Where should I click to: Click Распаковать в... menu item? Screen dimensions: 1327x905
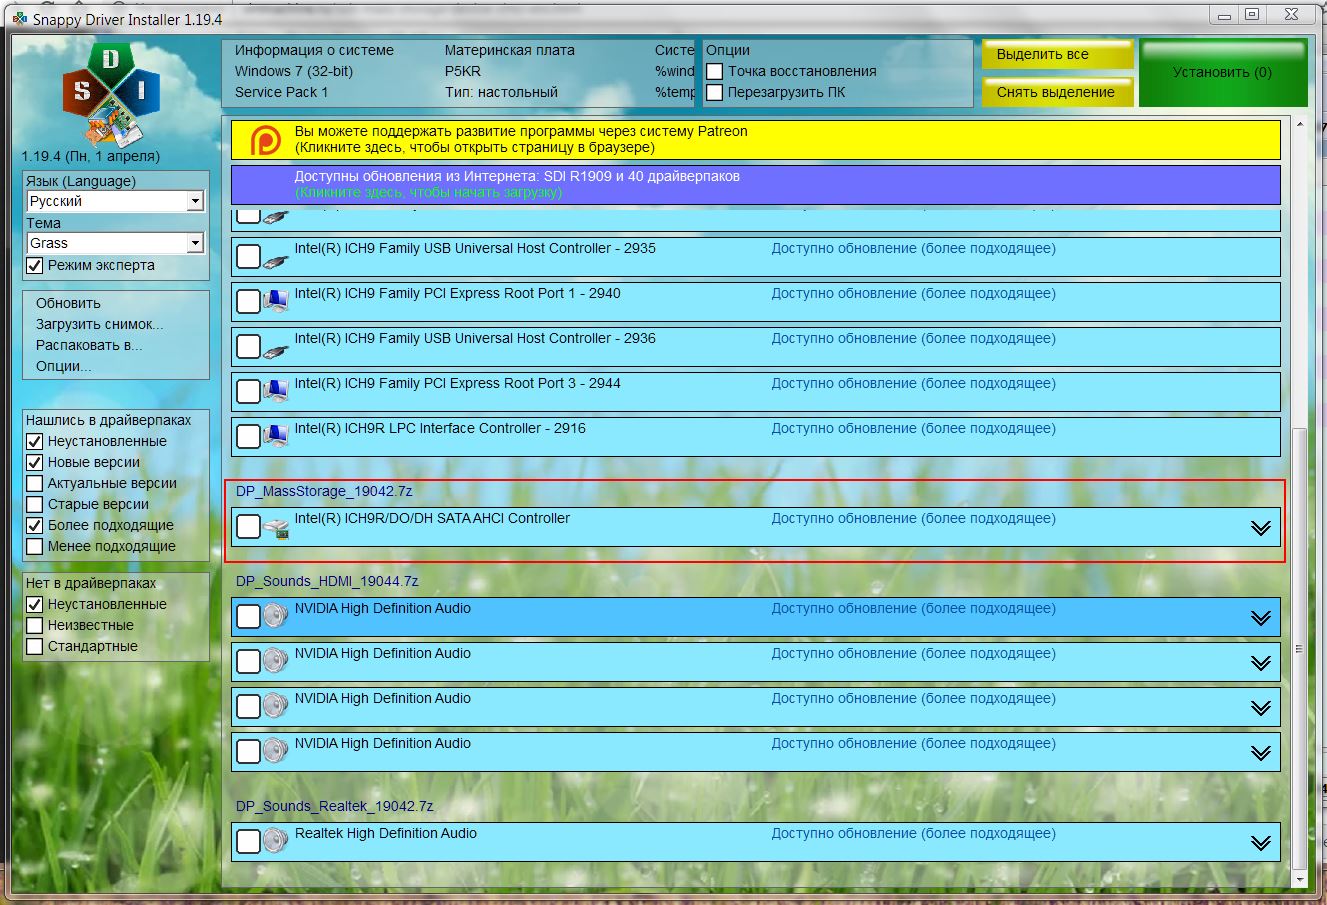point(89,345)
